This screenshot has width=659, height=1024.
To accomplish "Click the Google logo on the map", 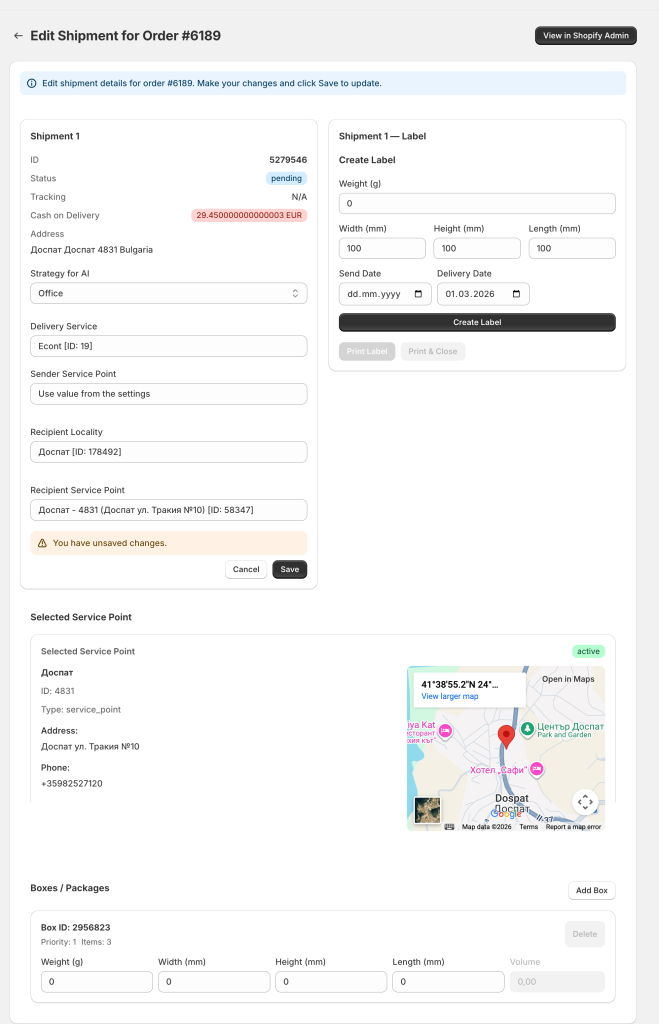I will [x=508, y=814].
